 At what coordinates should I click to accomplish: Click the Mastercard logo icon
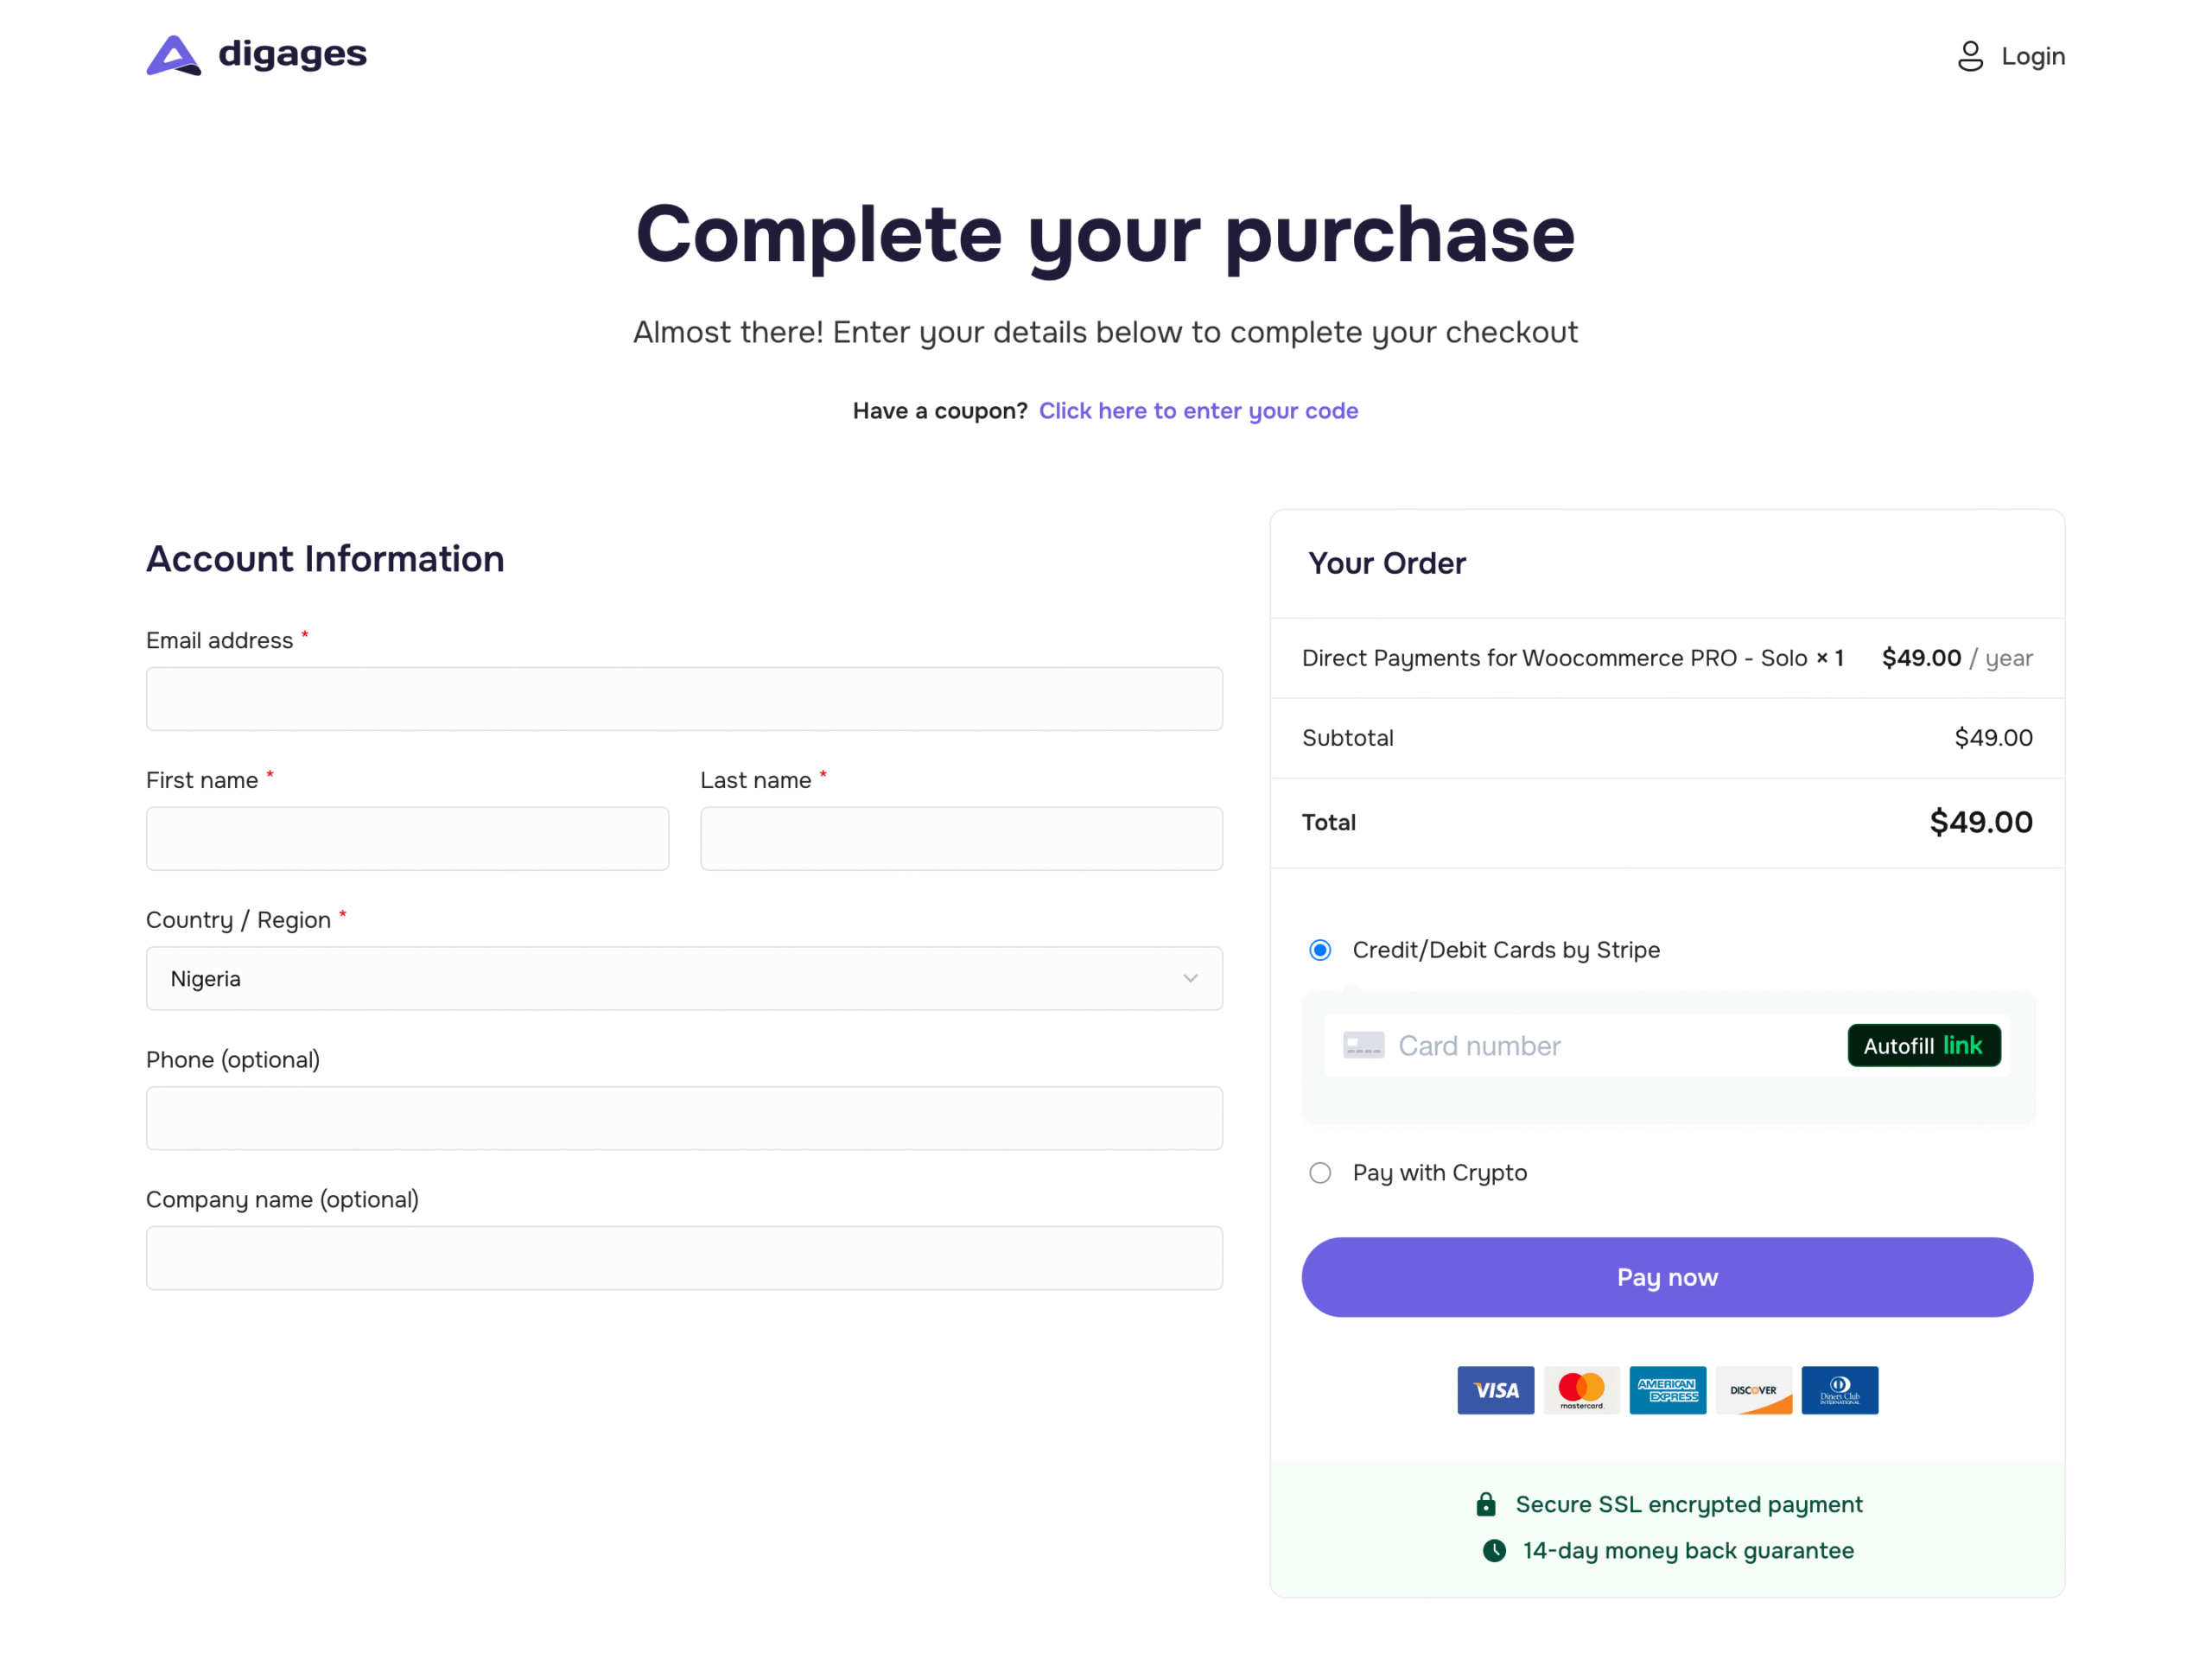(x=1581, y=1389)
